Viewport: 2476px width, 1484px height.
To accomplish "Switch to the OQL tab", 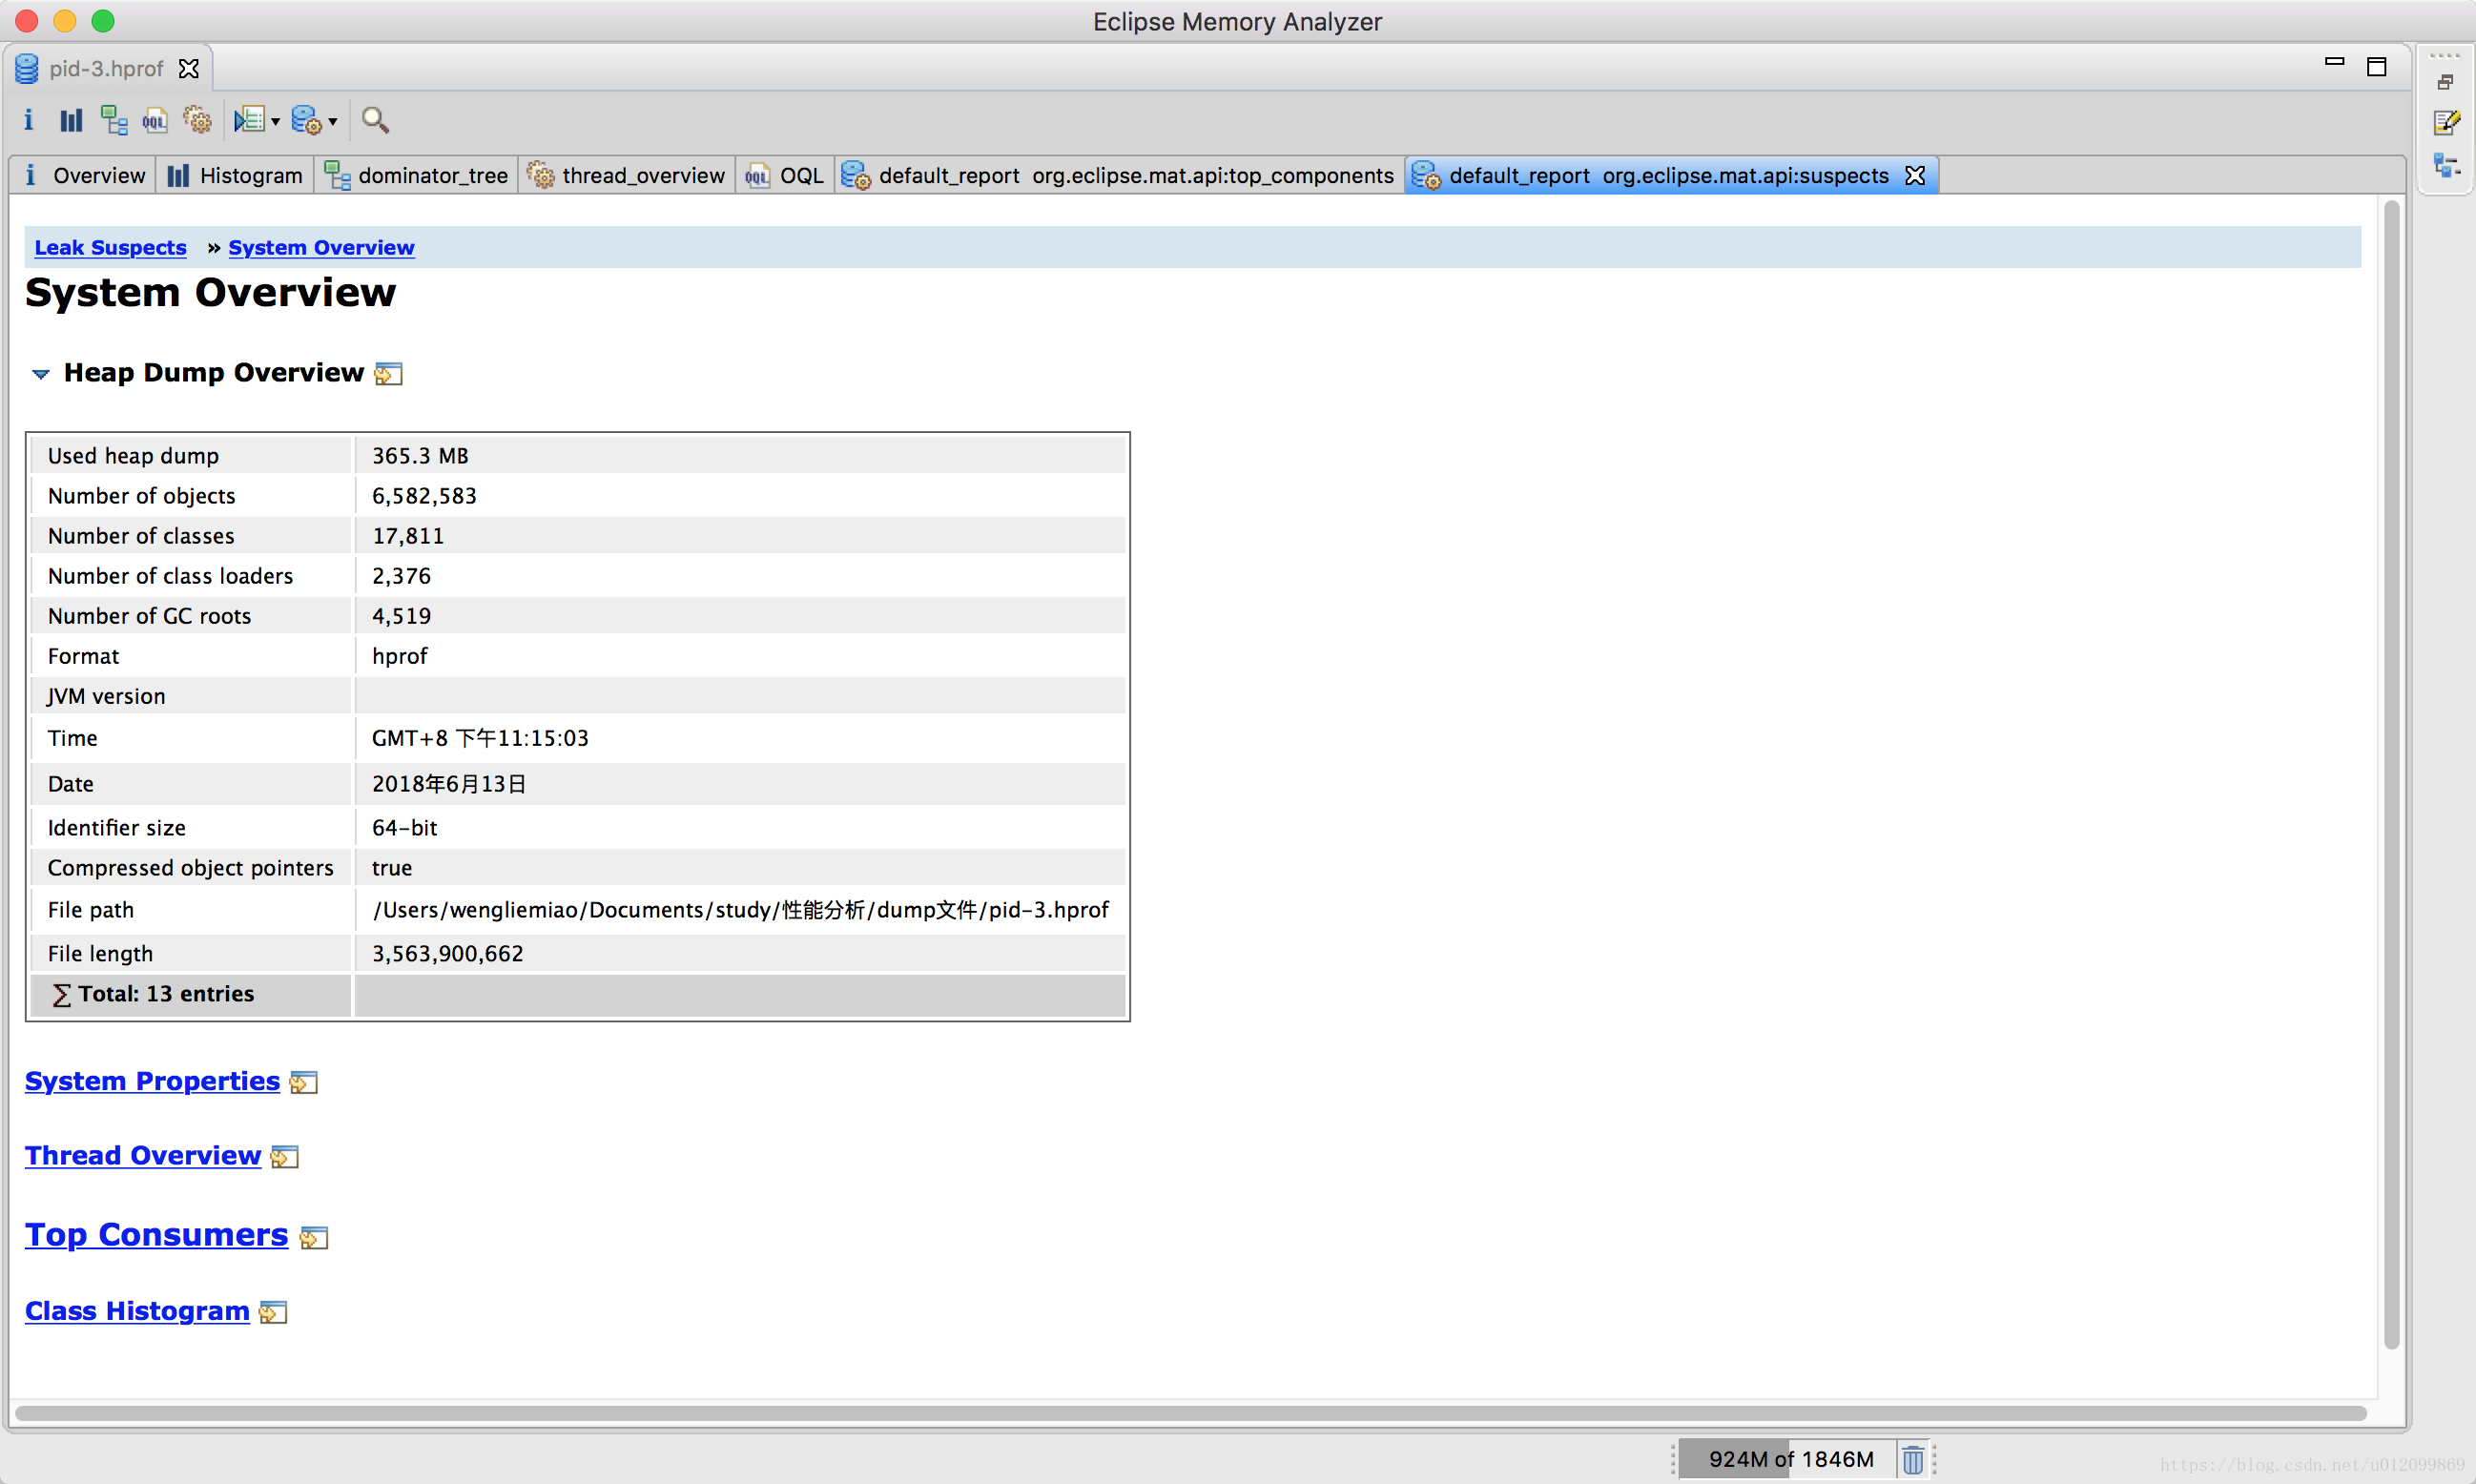I will click(785, 175).
